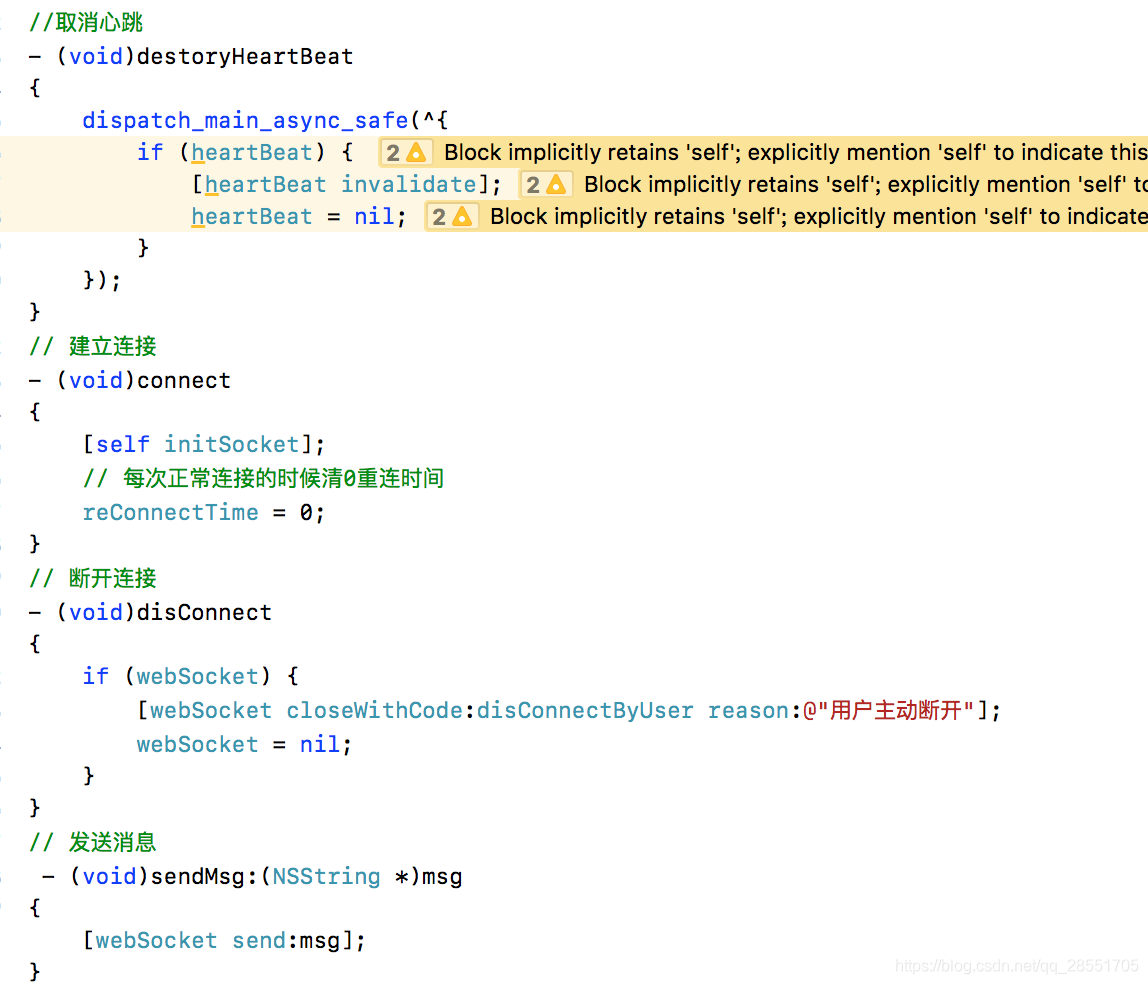Click warning badge on 'heartBeat = nil' line

(x=452, y=217)
